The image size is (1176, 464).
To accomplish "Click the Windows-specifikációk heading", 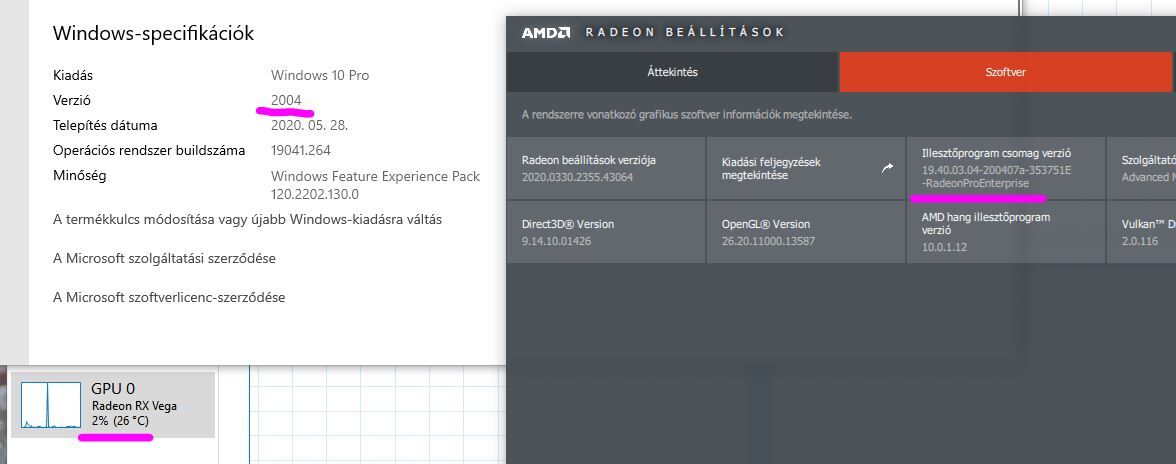I will coord(153,33).
